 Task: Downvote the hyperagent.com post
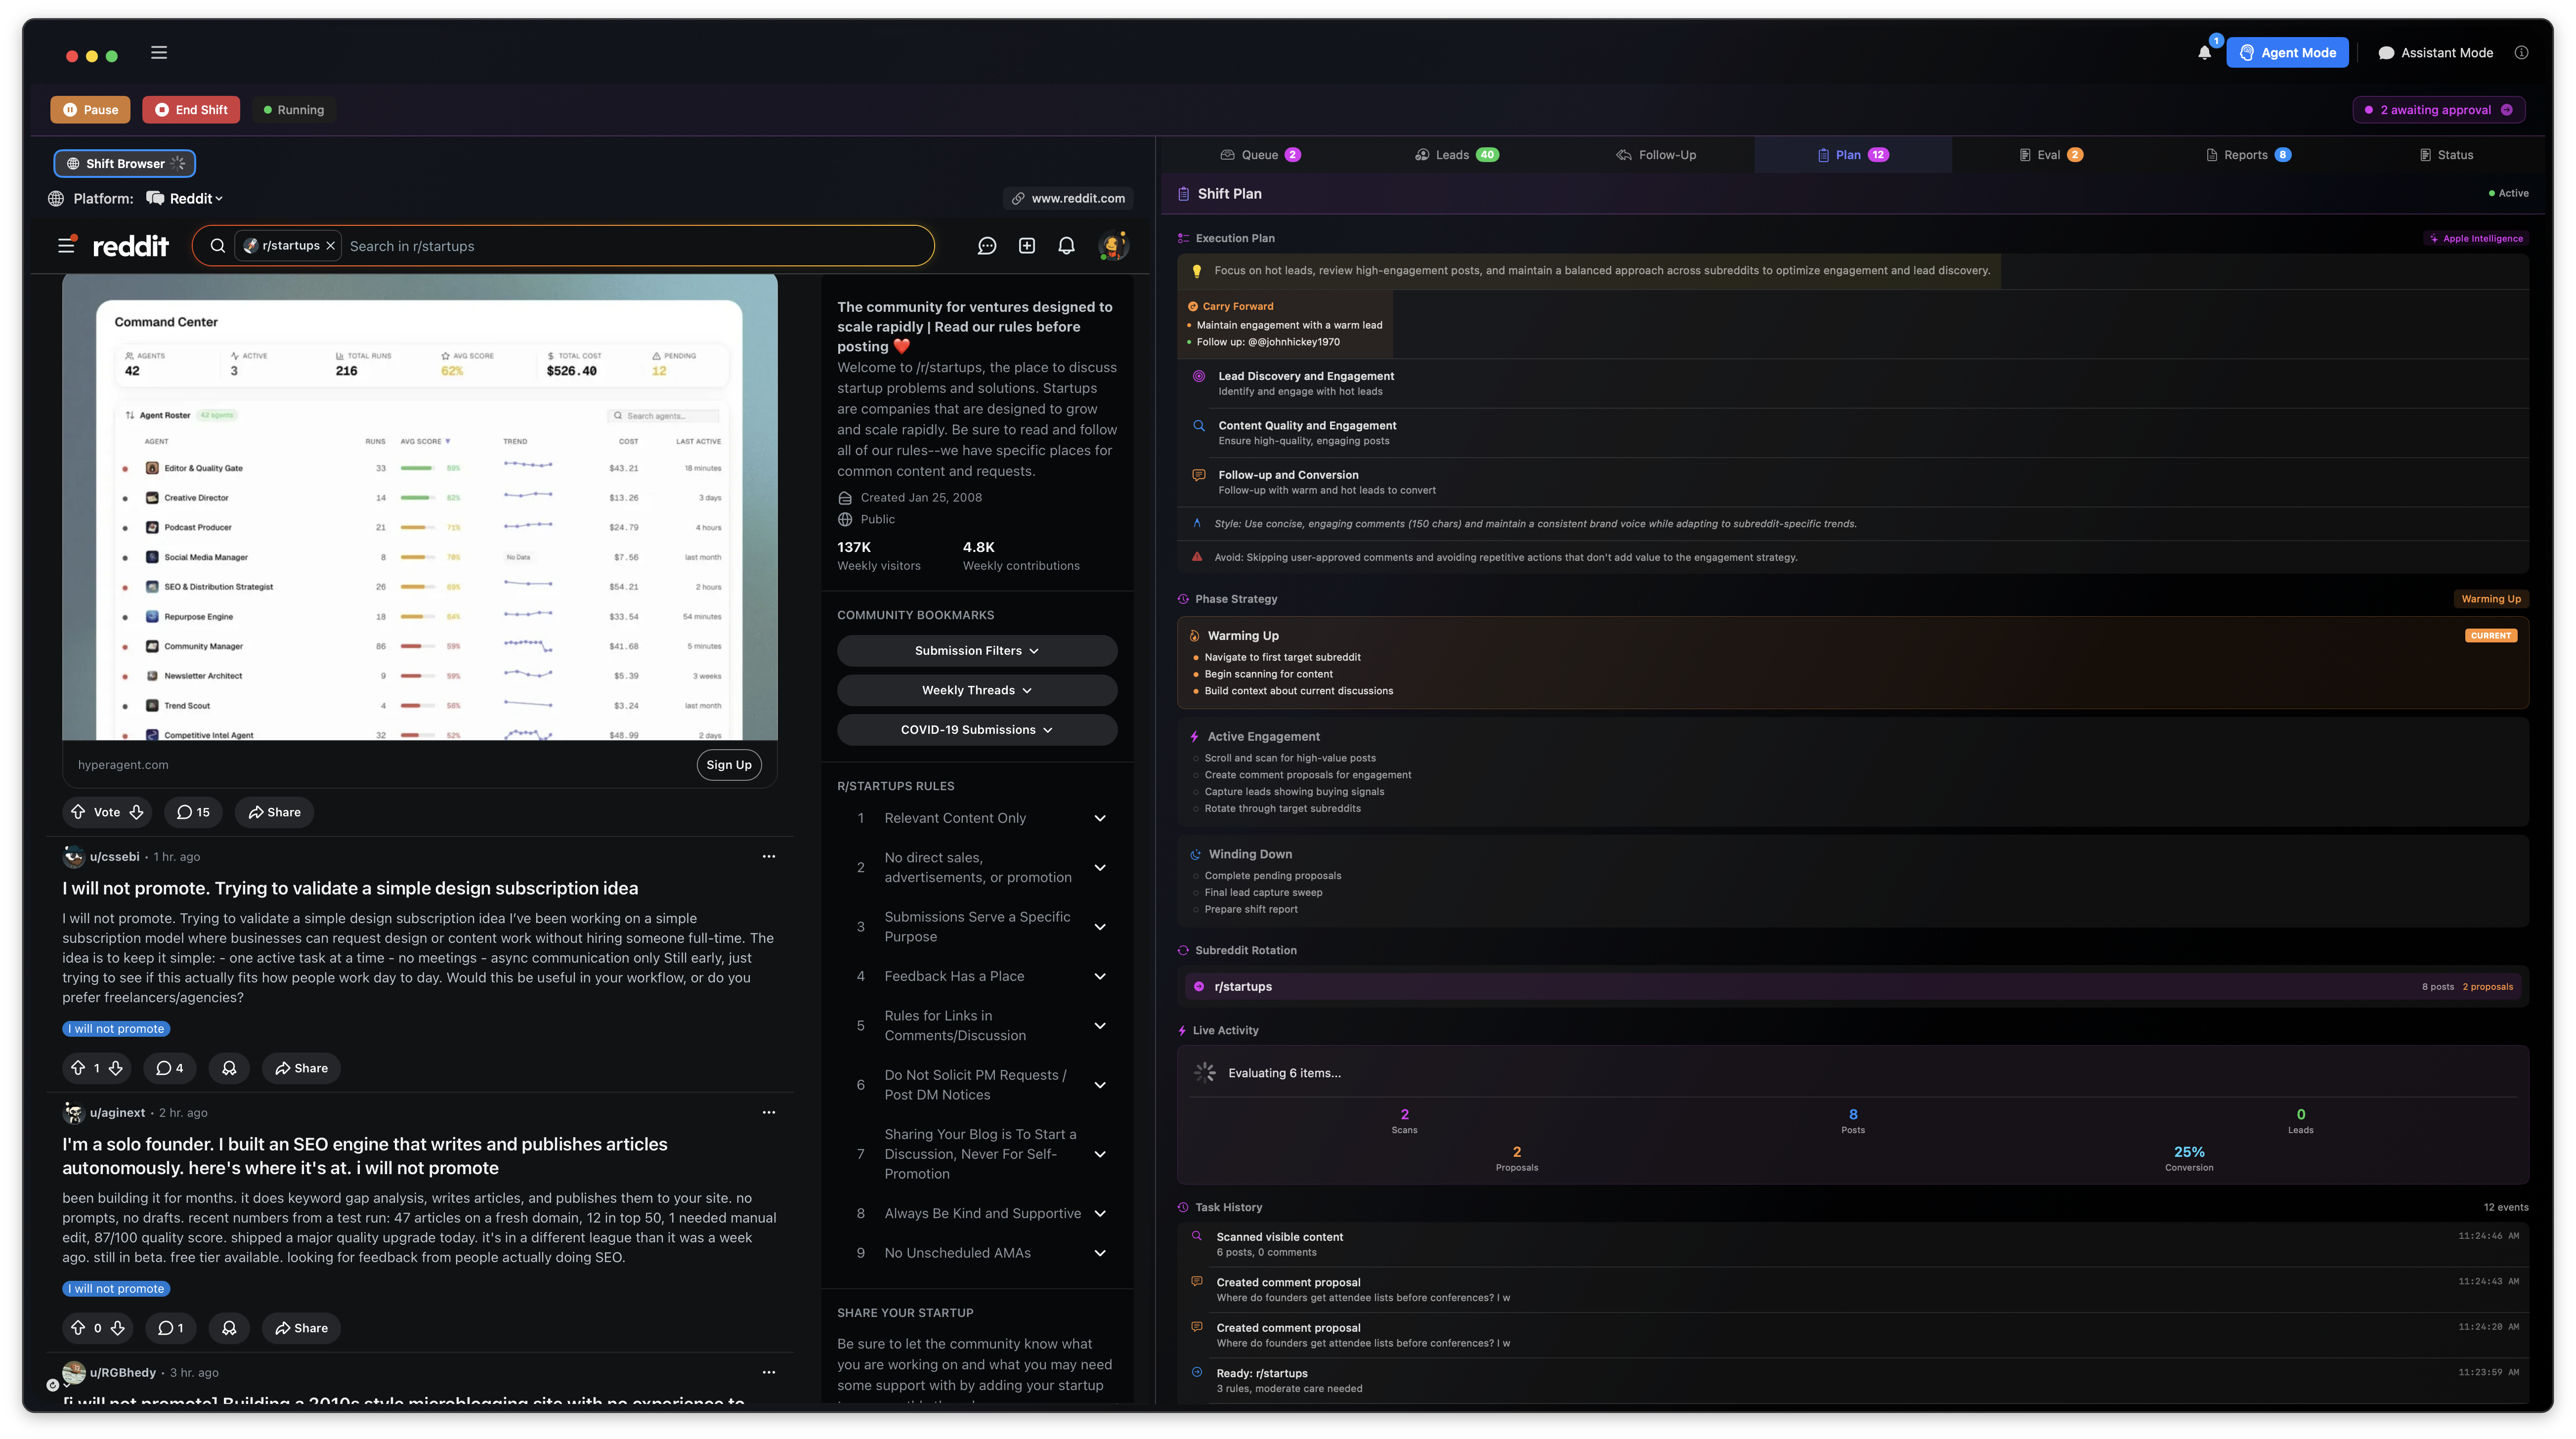[137, 812]
